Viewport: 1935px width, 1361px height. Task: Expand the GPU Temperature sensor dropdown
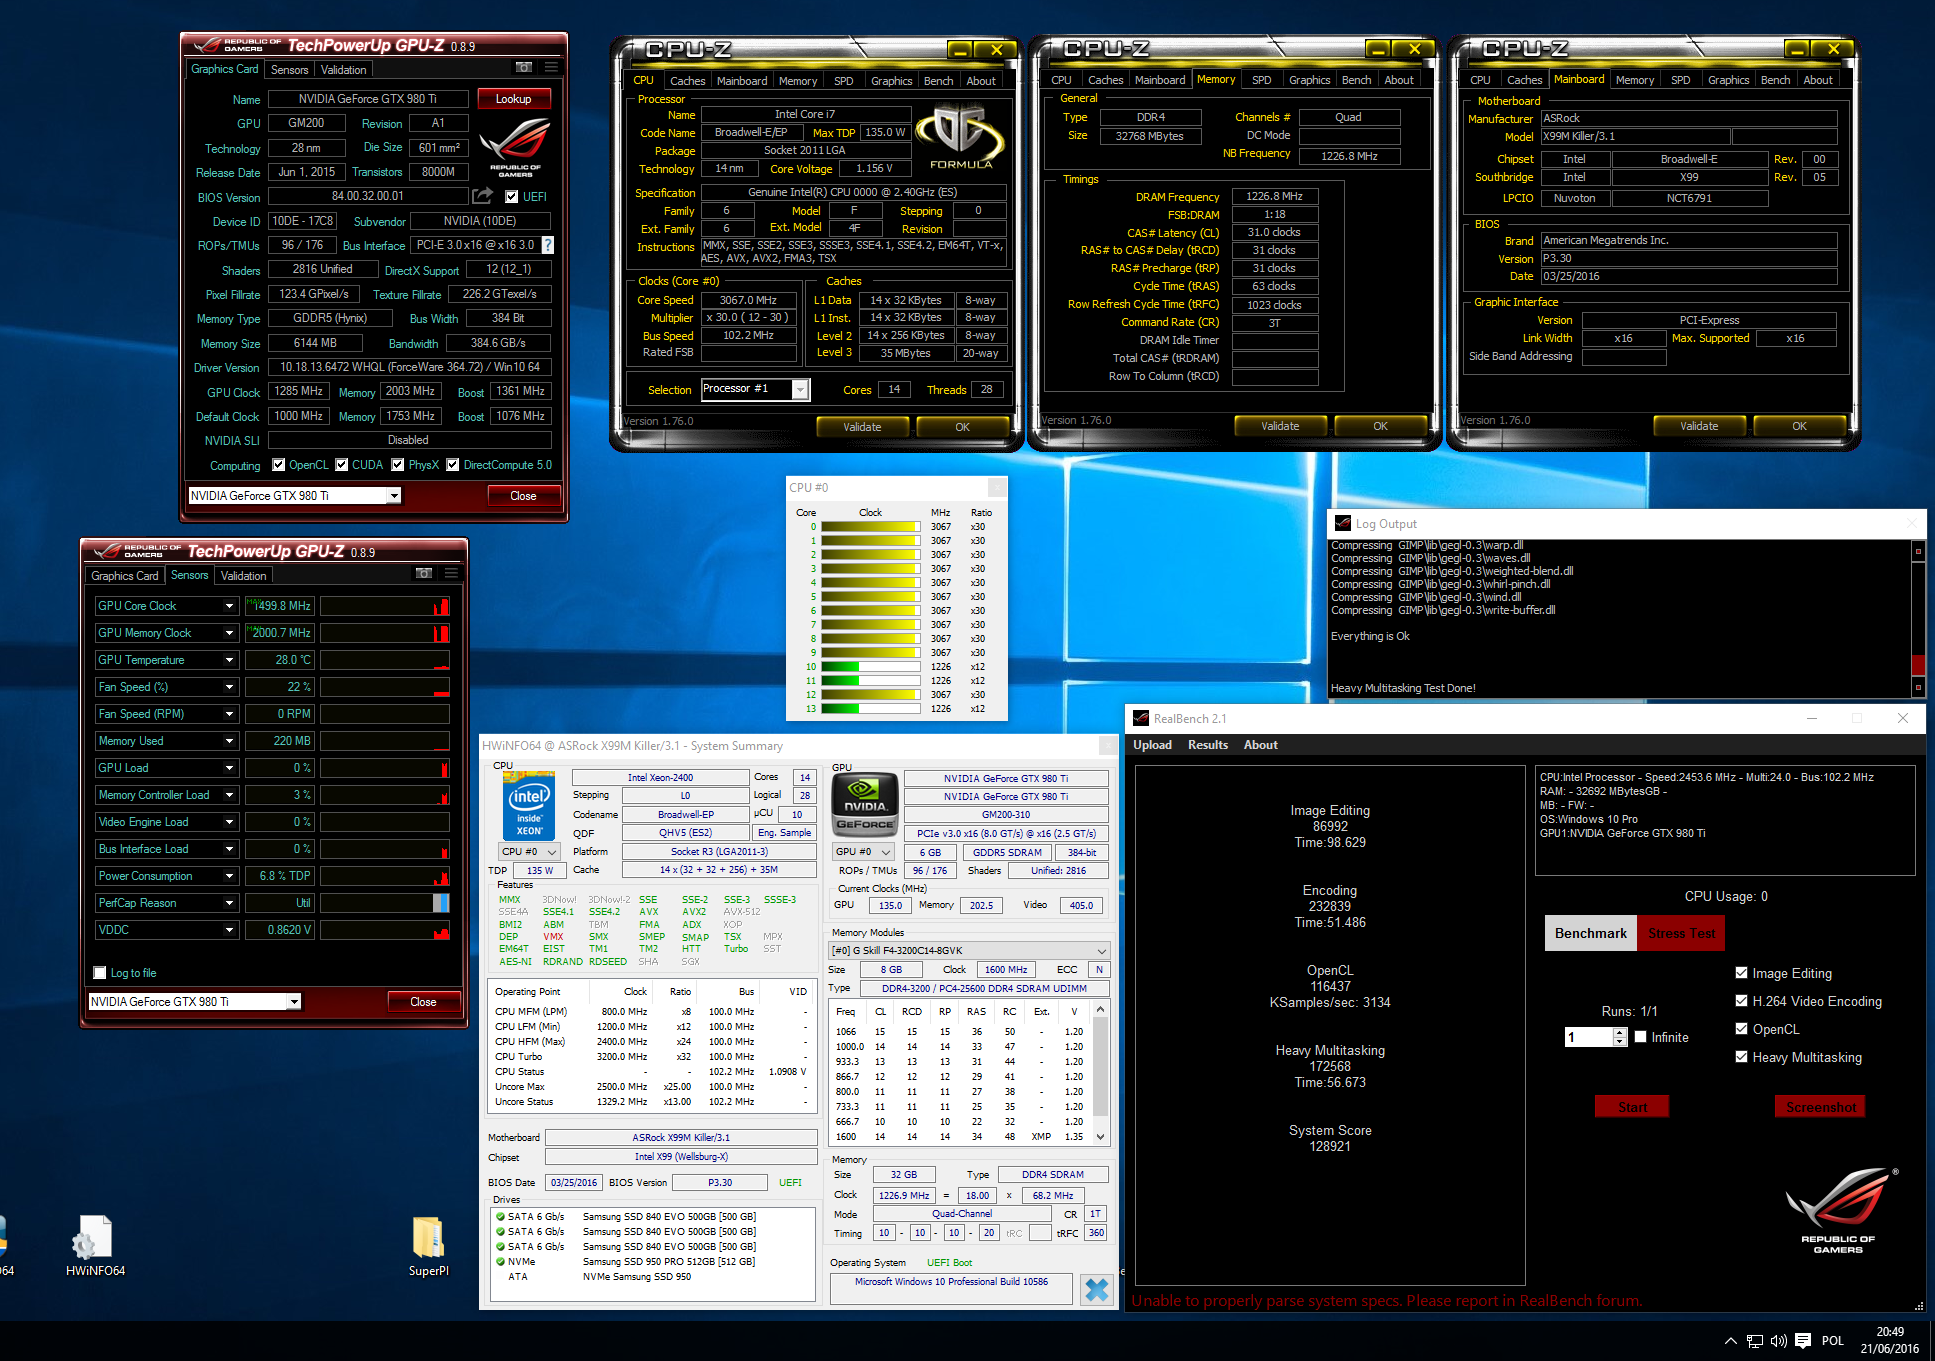pyautogui.click(x=229, y=660)
